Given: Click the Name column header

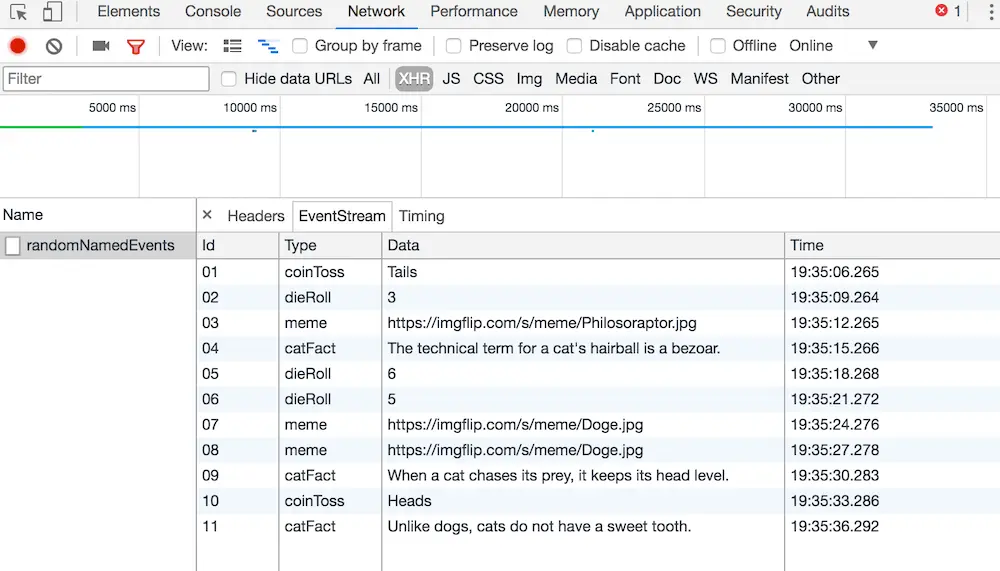Looking at the screenshot, I should point(98,215).
